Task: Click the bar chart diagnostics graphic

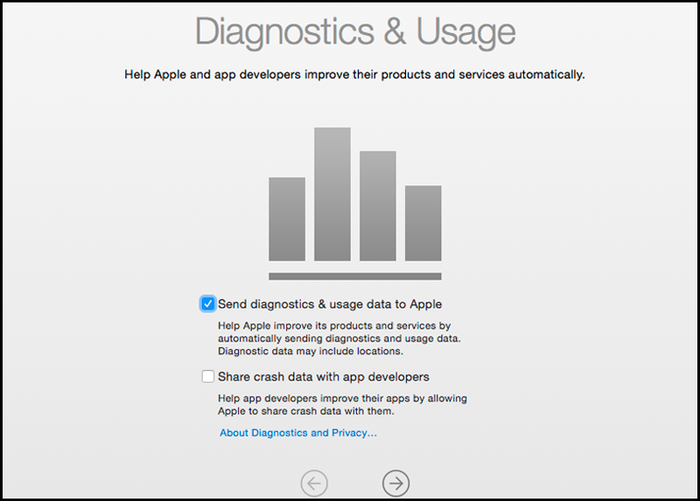Action: [x=355, y=204]
